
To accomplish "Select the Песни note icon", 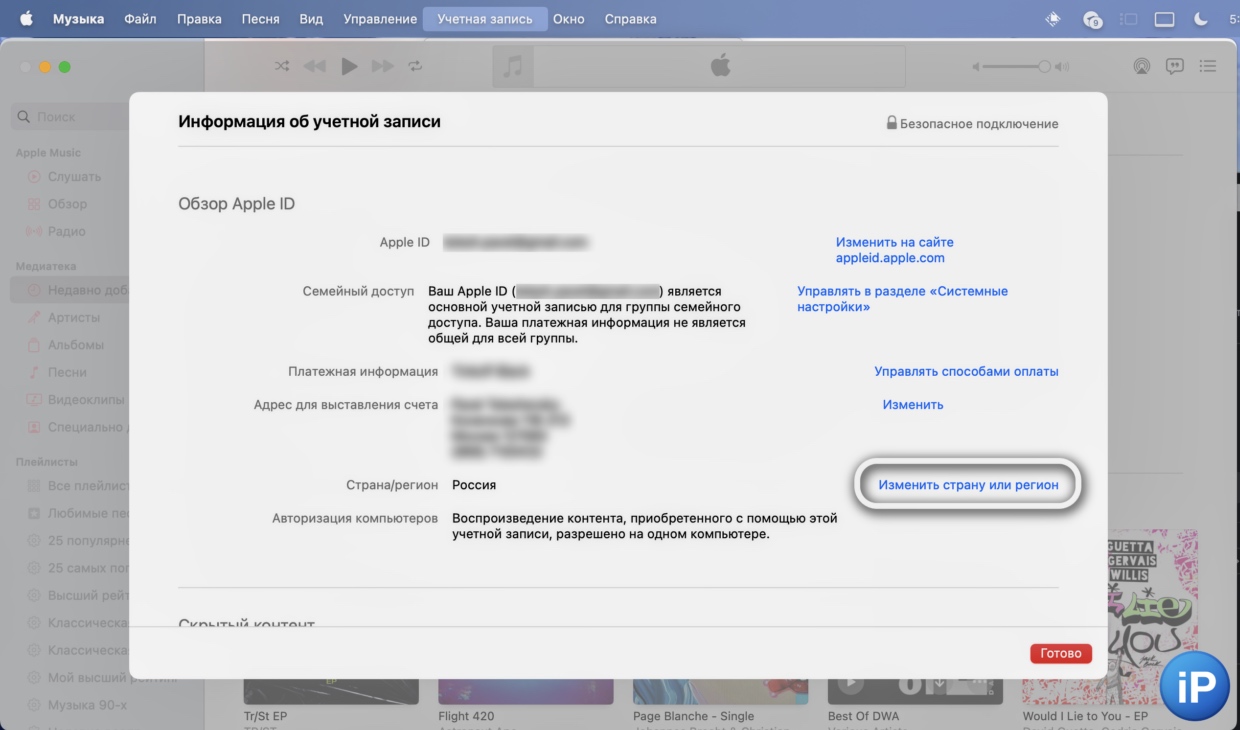I will [34, 372].
